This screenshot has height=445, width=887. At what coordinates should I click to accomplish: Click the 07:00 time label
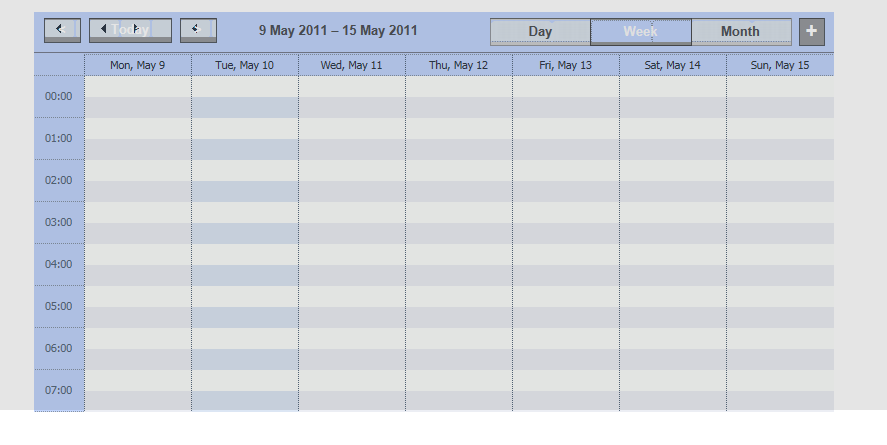tap(59, 390)
